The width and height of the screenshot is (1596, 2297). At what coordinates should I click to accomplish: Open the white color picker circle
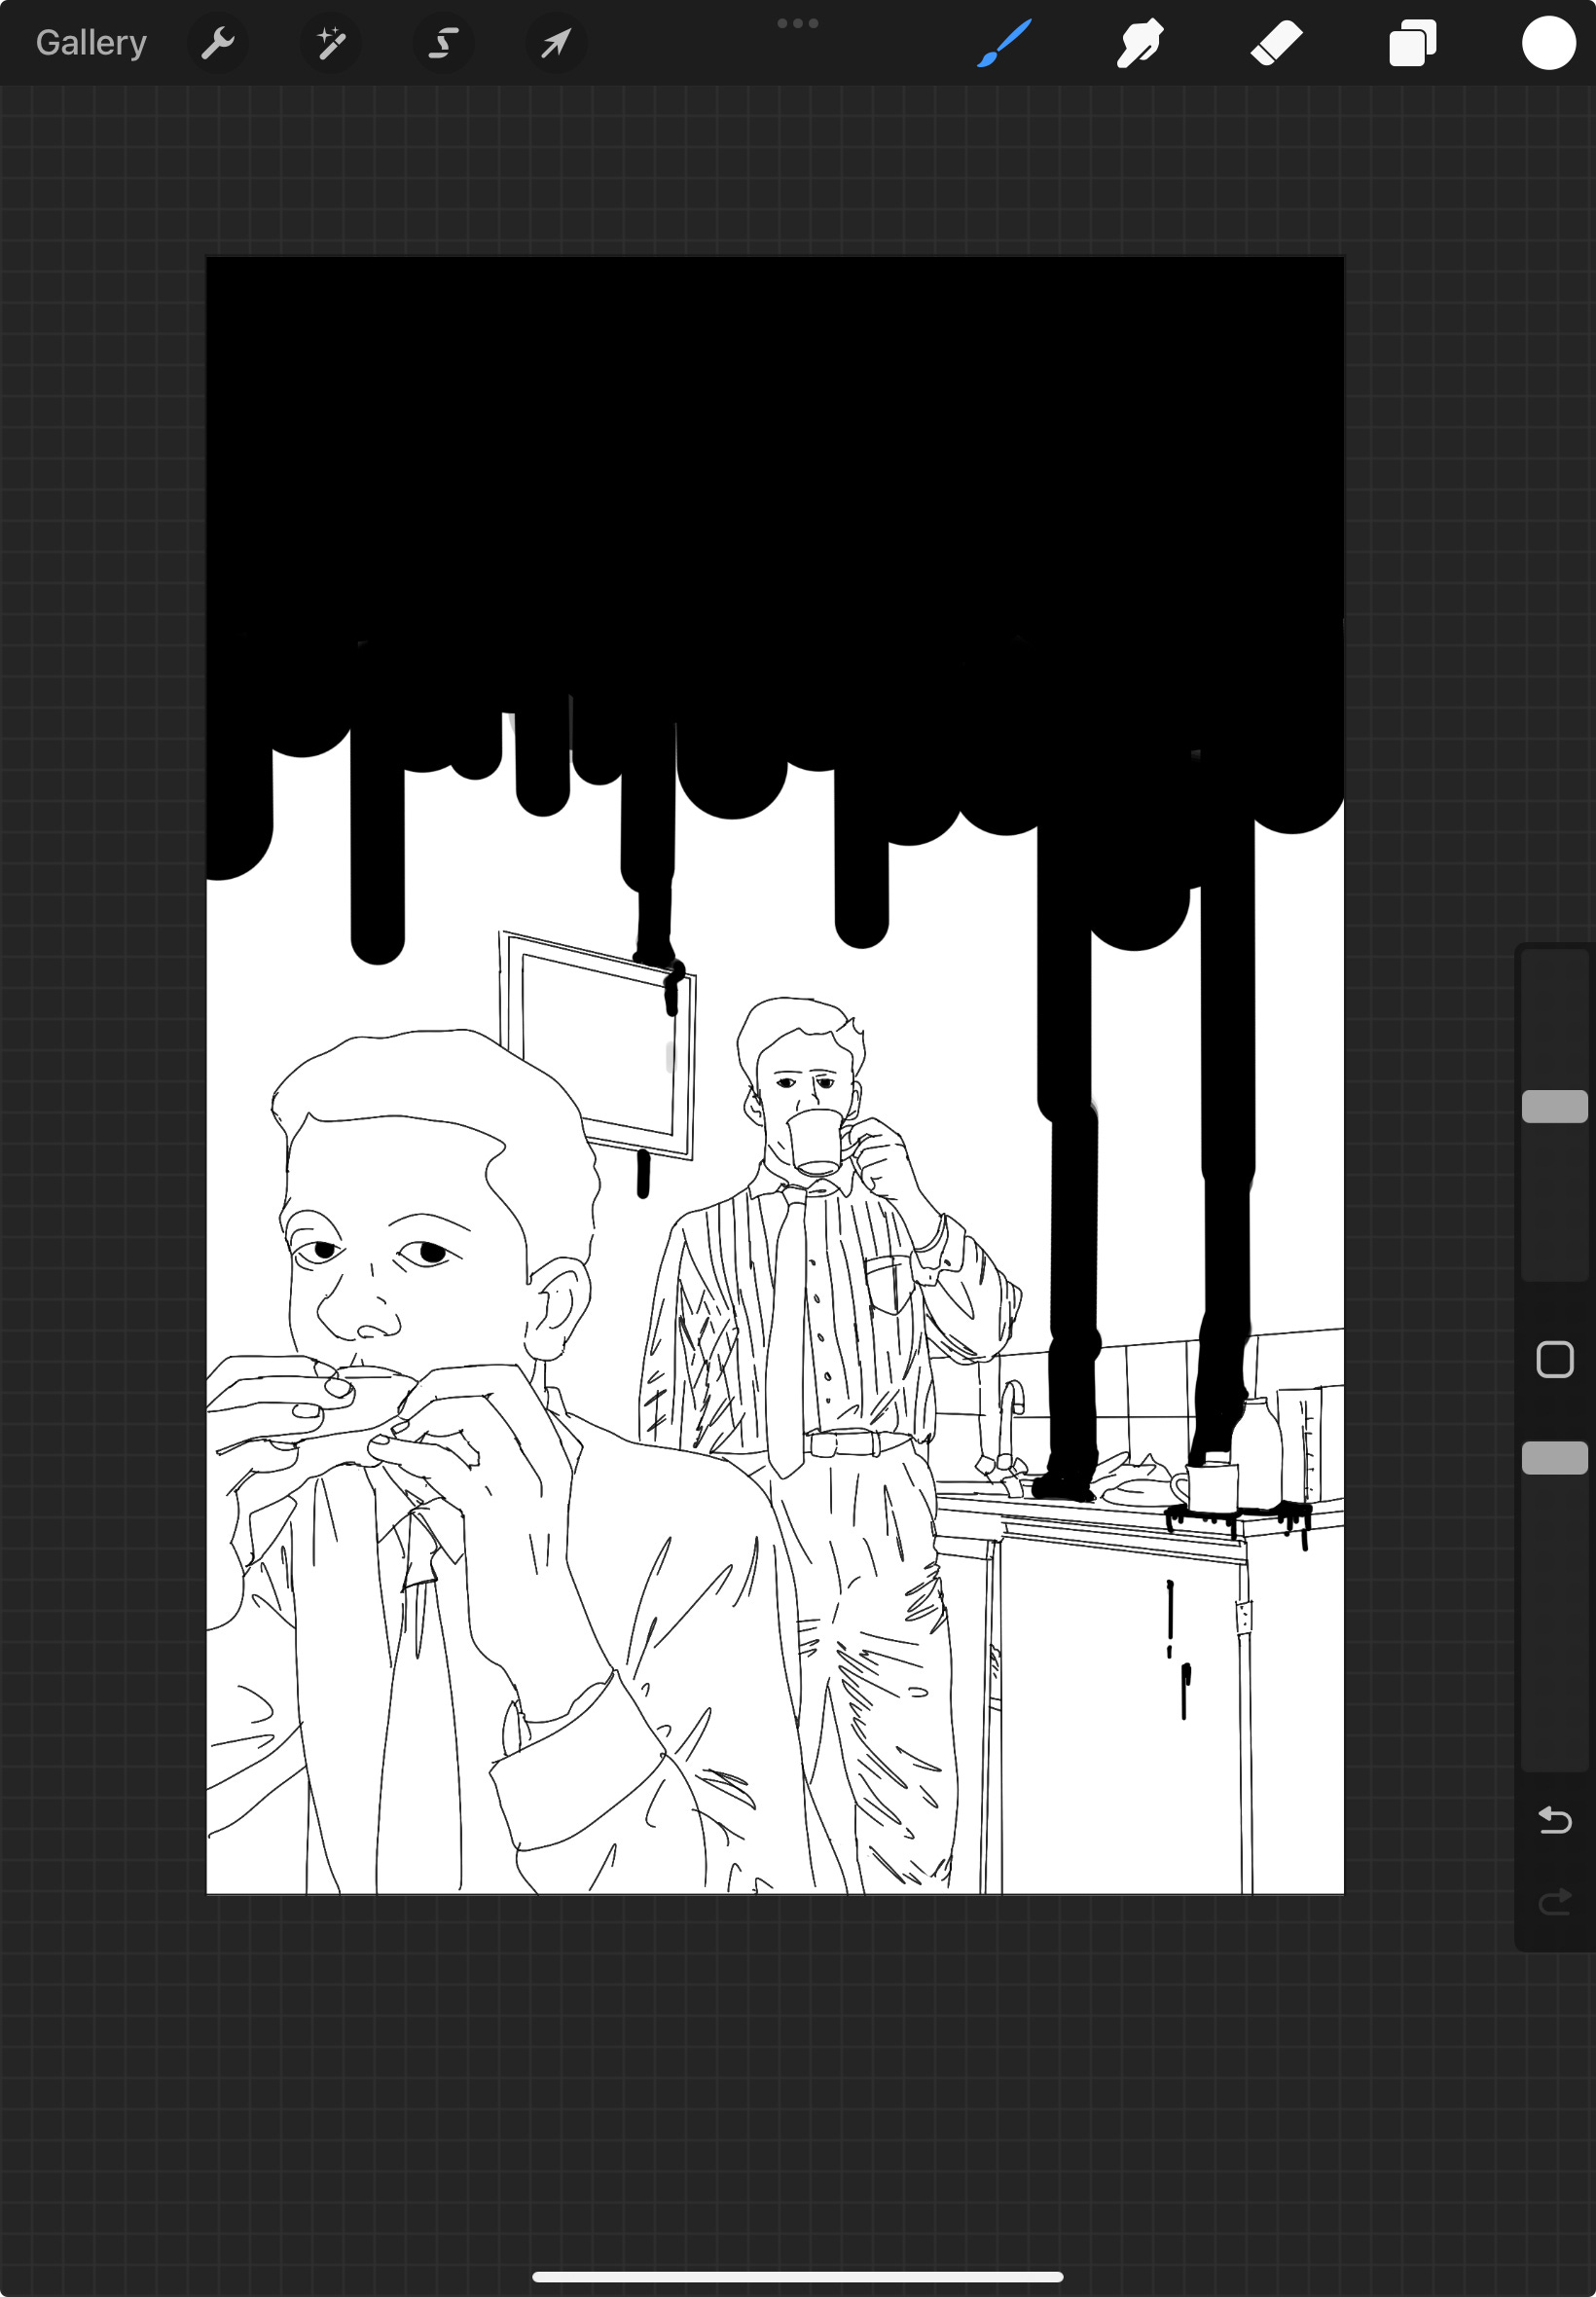point(1548,43)
